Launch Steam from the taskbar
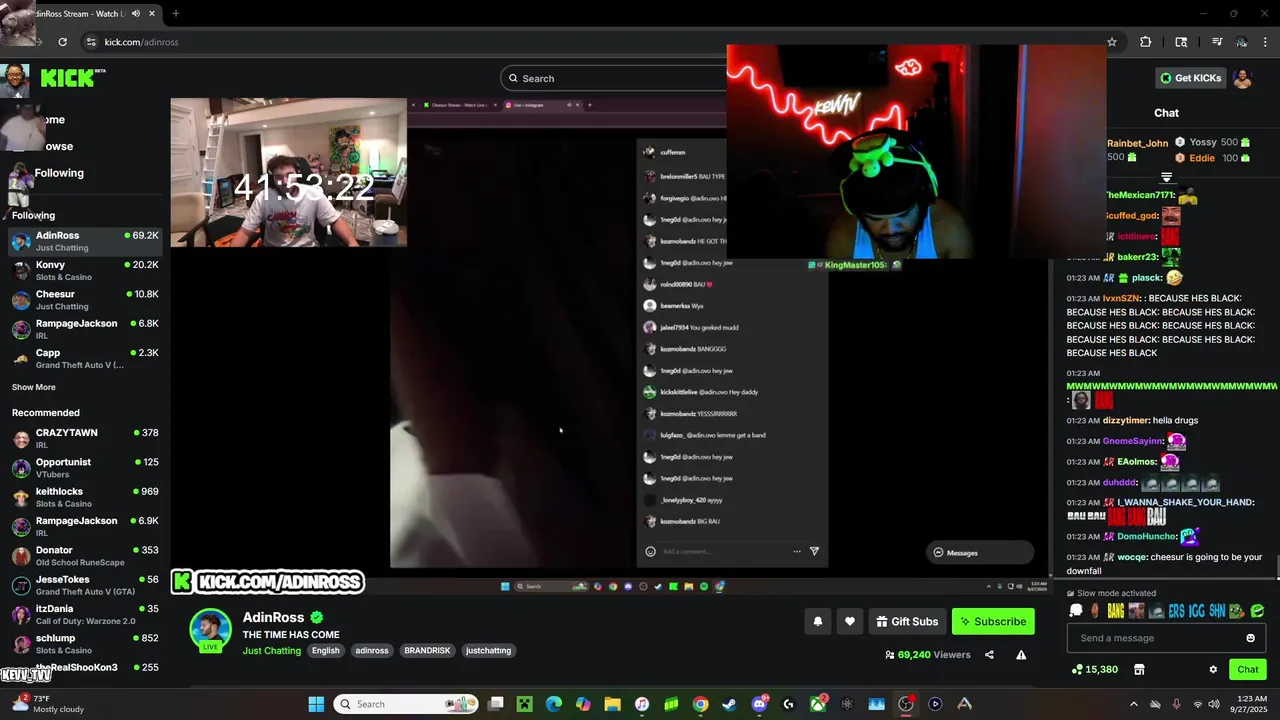 pyautogui.click(x=730, y=704)
